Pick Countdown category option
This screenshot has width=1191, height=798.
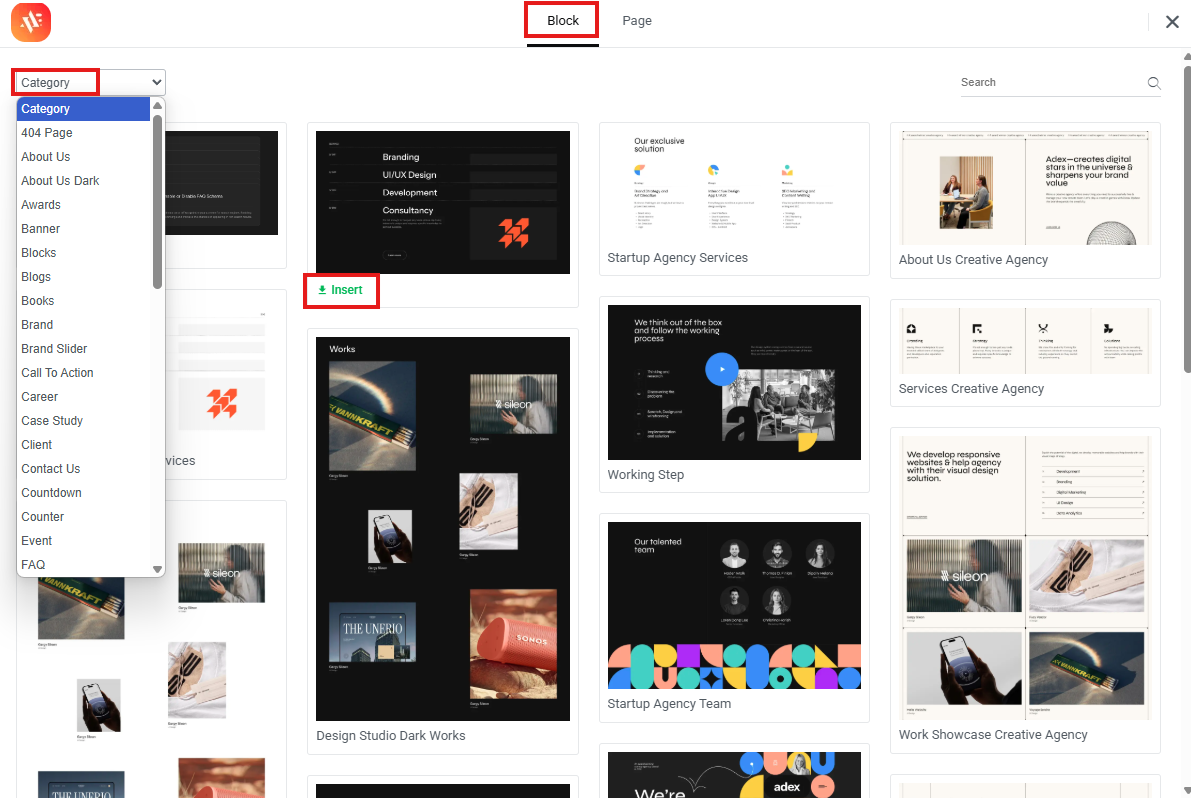coord(84,493)
